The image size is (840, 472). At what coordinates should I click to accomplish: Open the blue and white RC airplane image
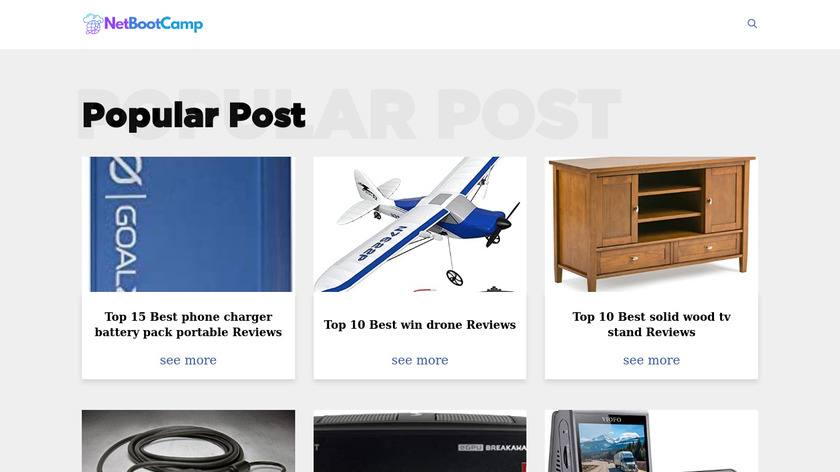coord(420,224)
